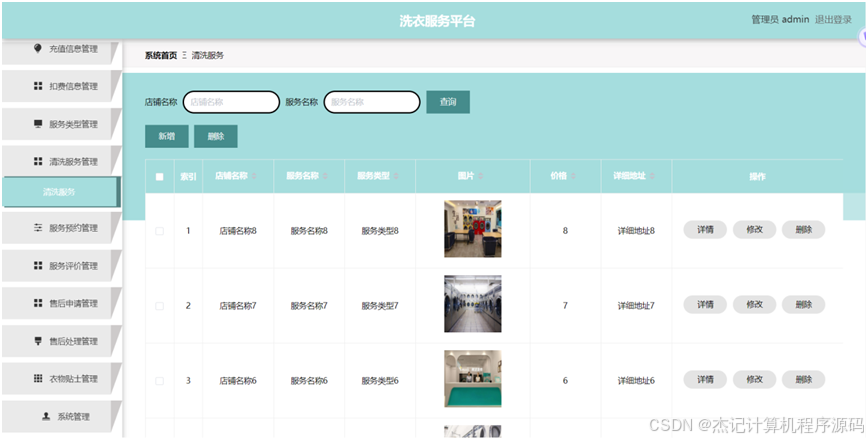
Task: Click the monitor icon beside 服务类型管理
Action: tap(38, 124)
